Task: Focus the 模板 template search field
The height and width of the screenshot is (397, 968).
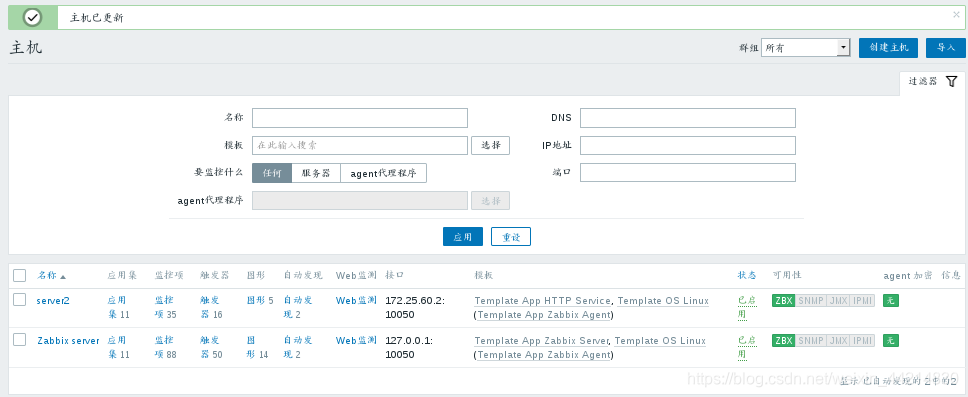Action: pos(360,146)
